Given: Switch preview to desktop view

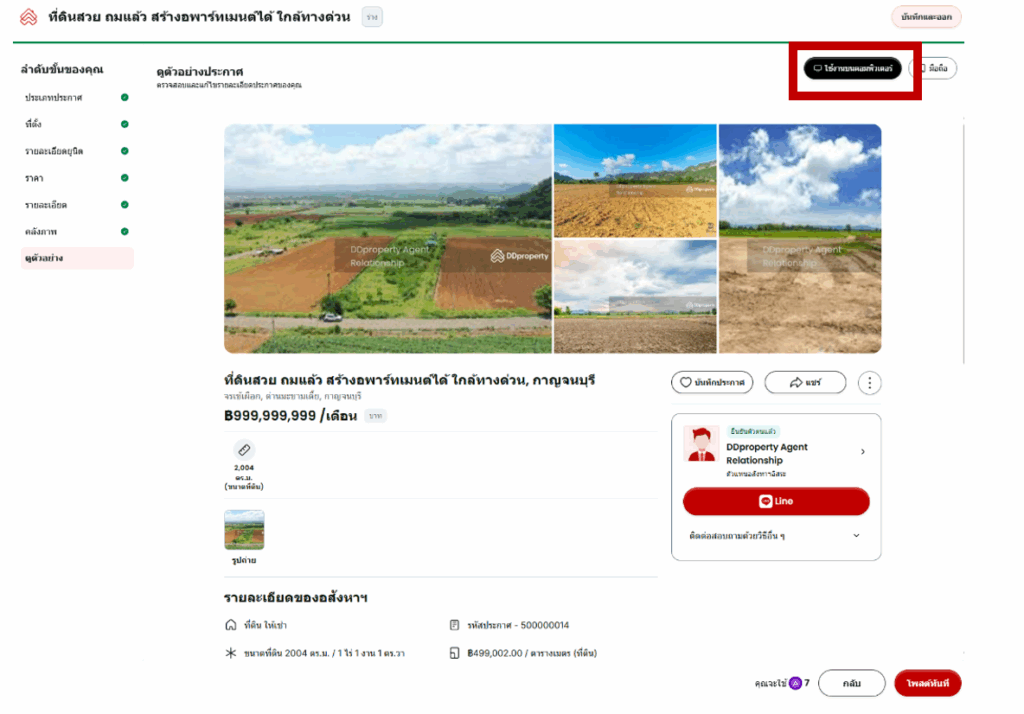Looking at the screenshot, I should click(x=852, y=68).
